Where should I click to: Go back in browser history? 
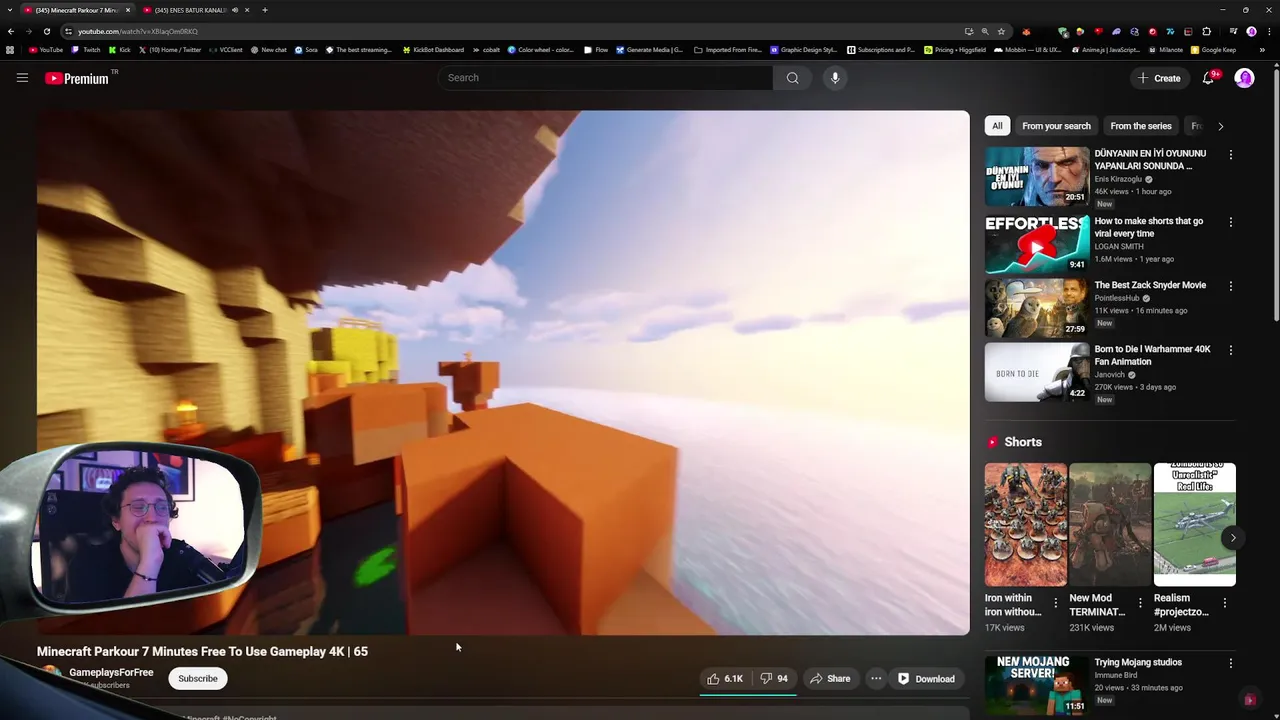11,31
